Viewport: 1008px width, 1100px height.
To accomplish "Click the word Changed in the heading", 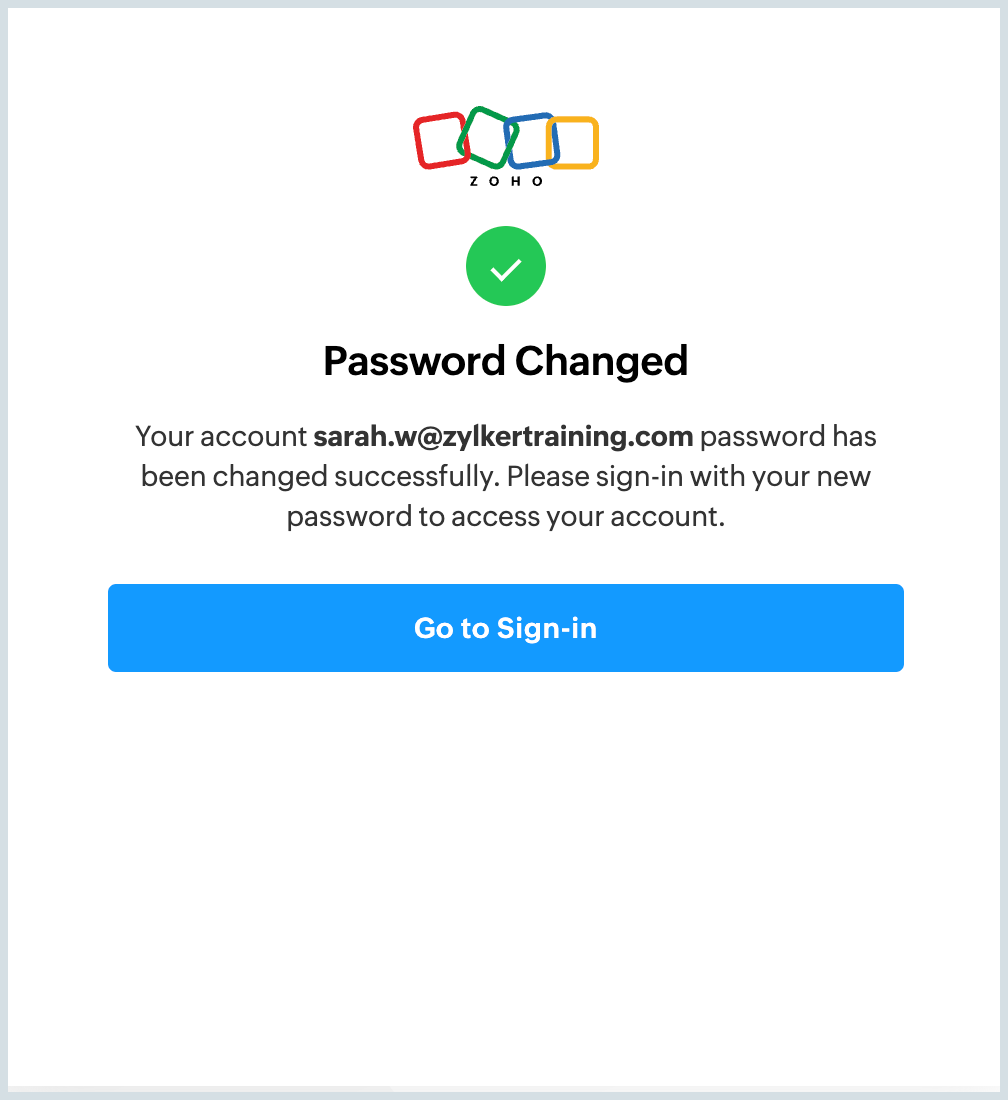I will [601, 361].
